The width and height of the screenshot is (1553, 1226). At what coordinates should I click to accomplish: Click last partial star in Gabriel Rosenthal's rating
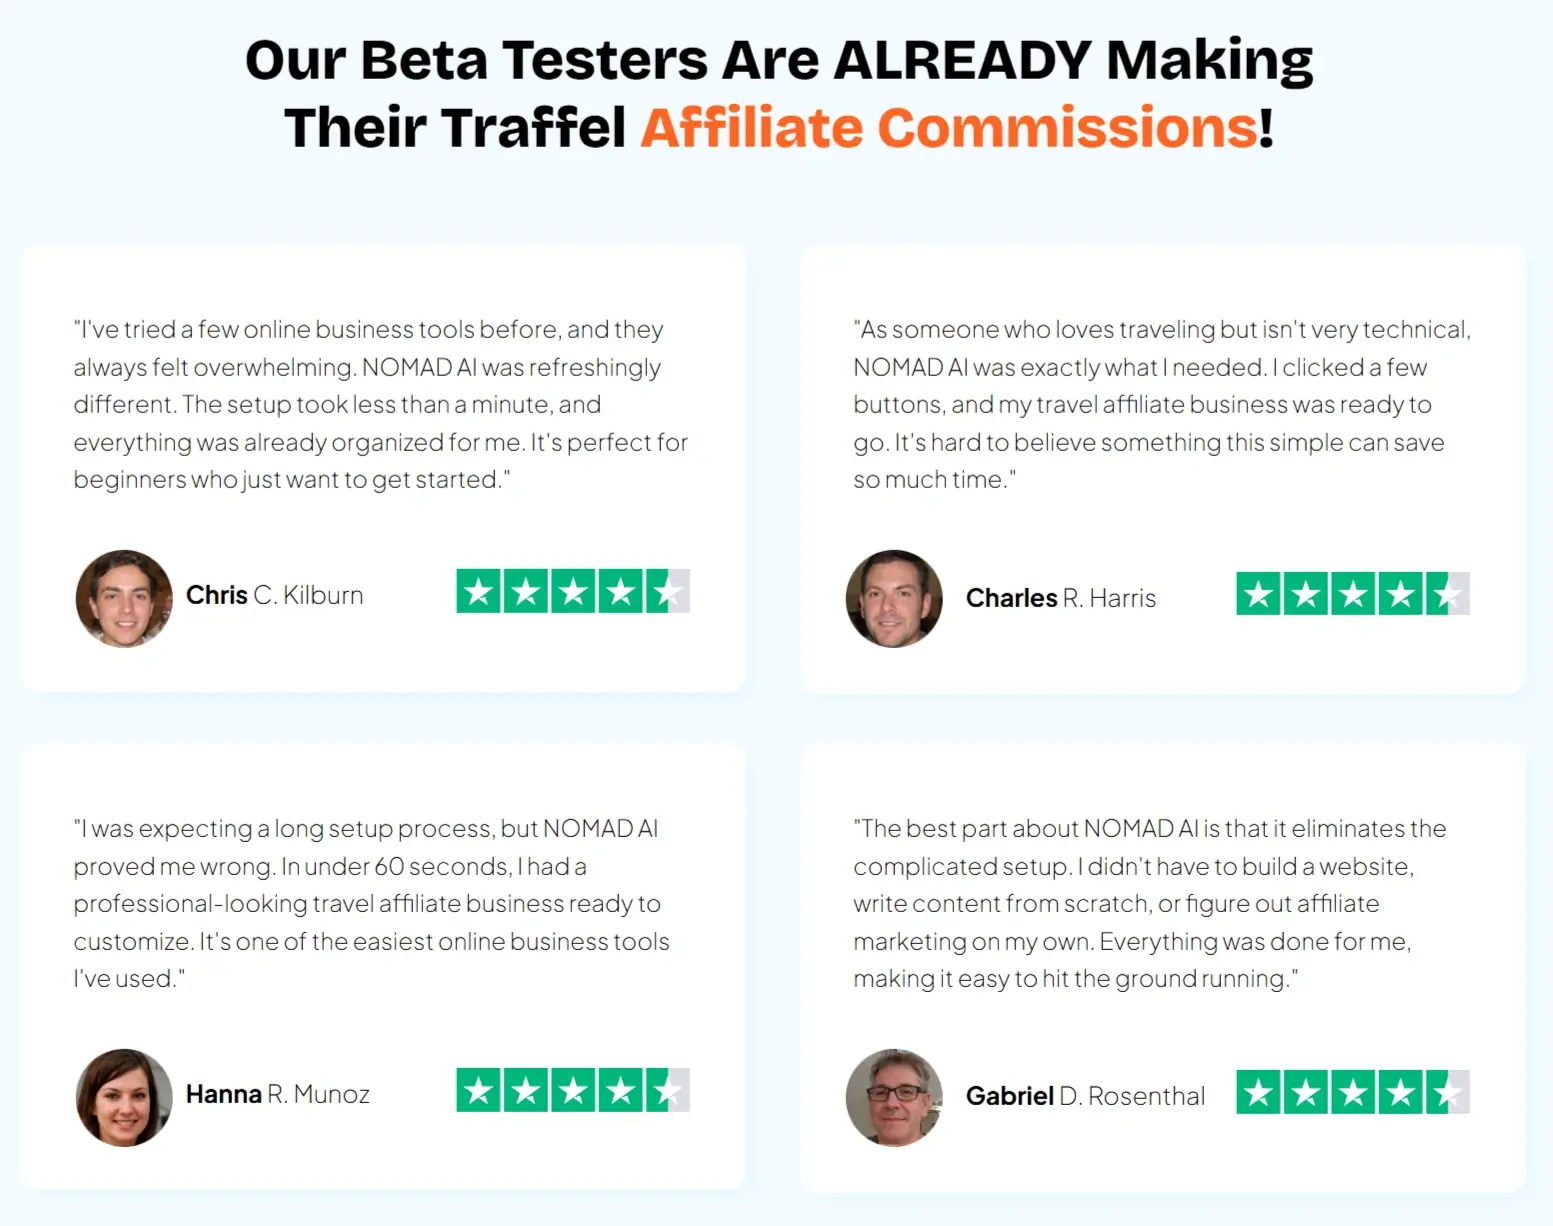pyautogui.click(x=1448, y=1092)
